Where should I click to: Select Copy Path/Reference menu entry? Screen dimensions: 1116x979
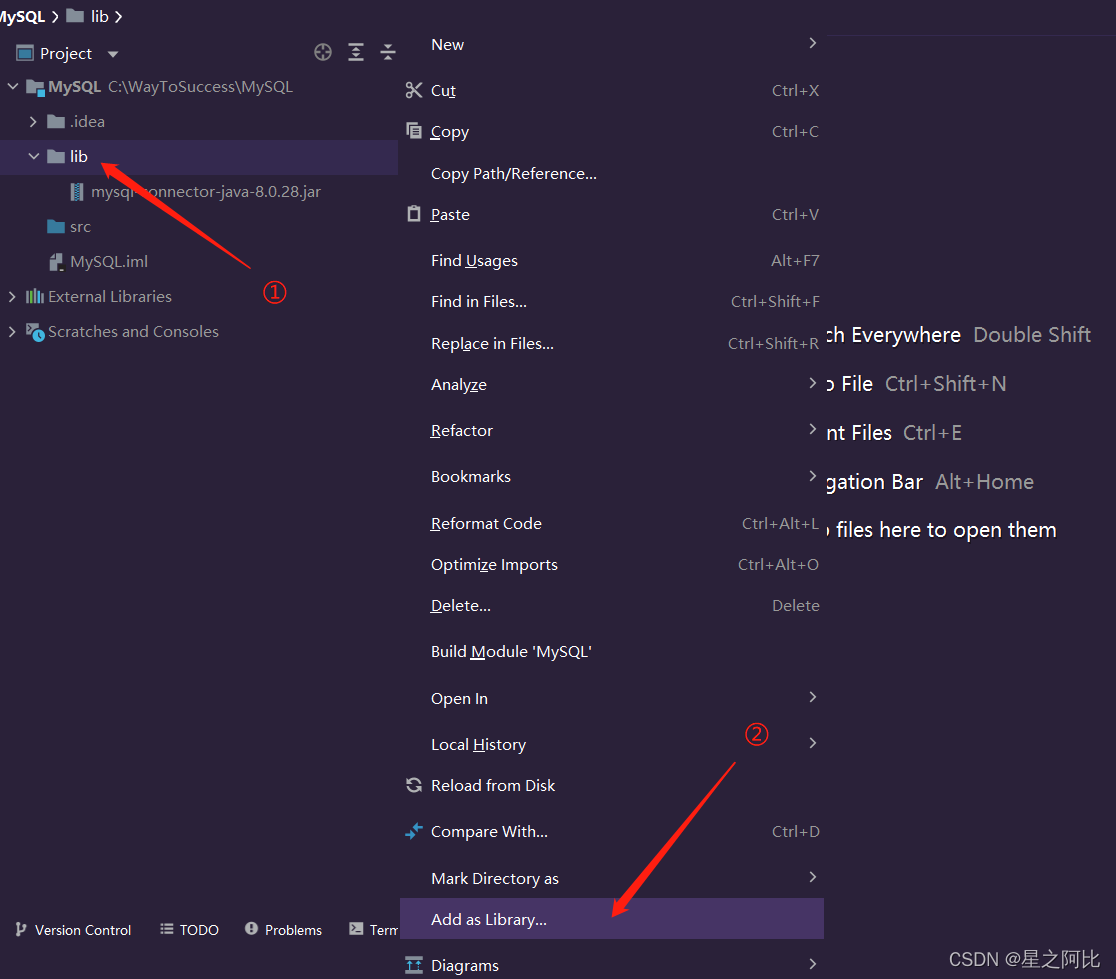click(x=611, y=174)
